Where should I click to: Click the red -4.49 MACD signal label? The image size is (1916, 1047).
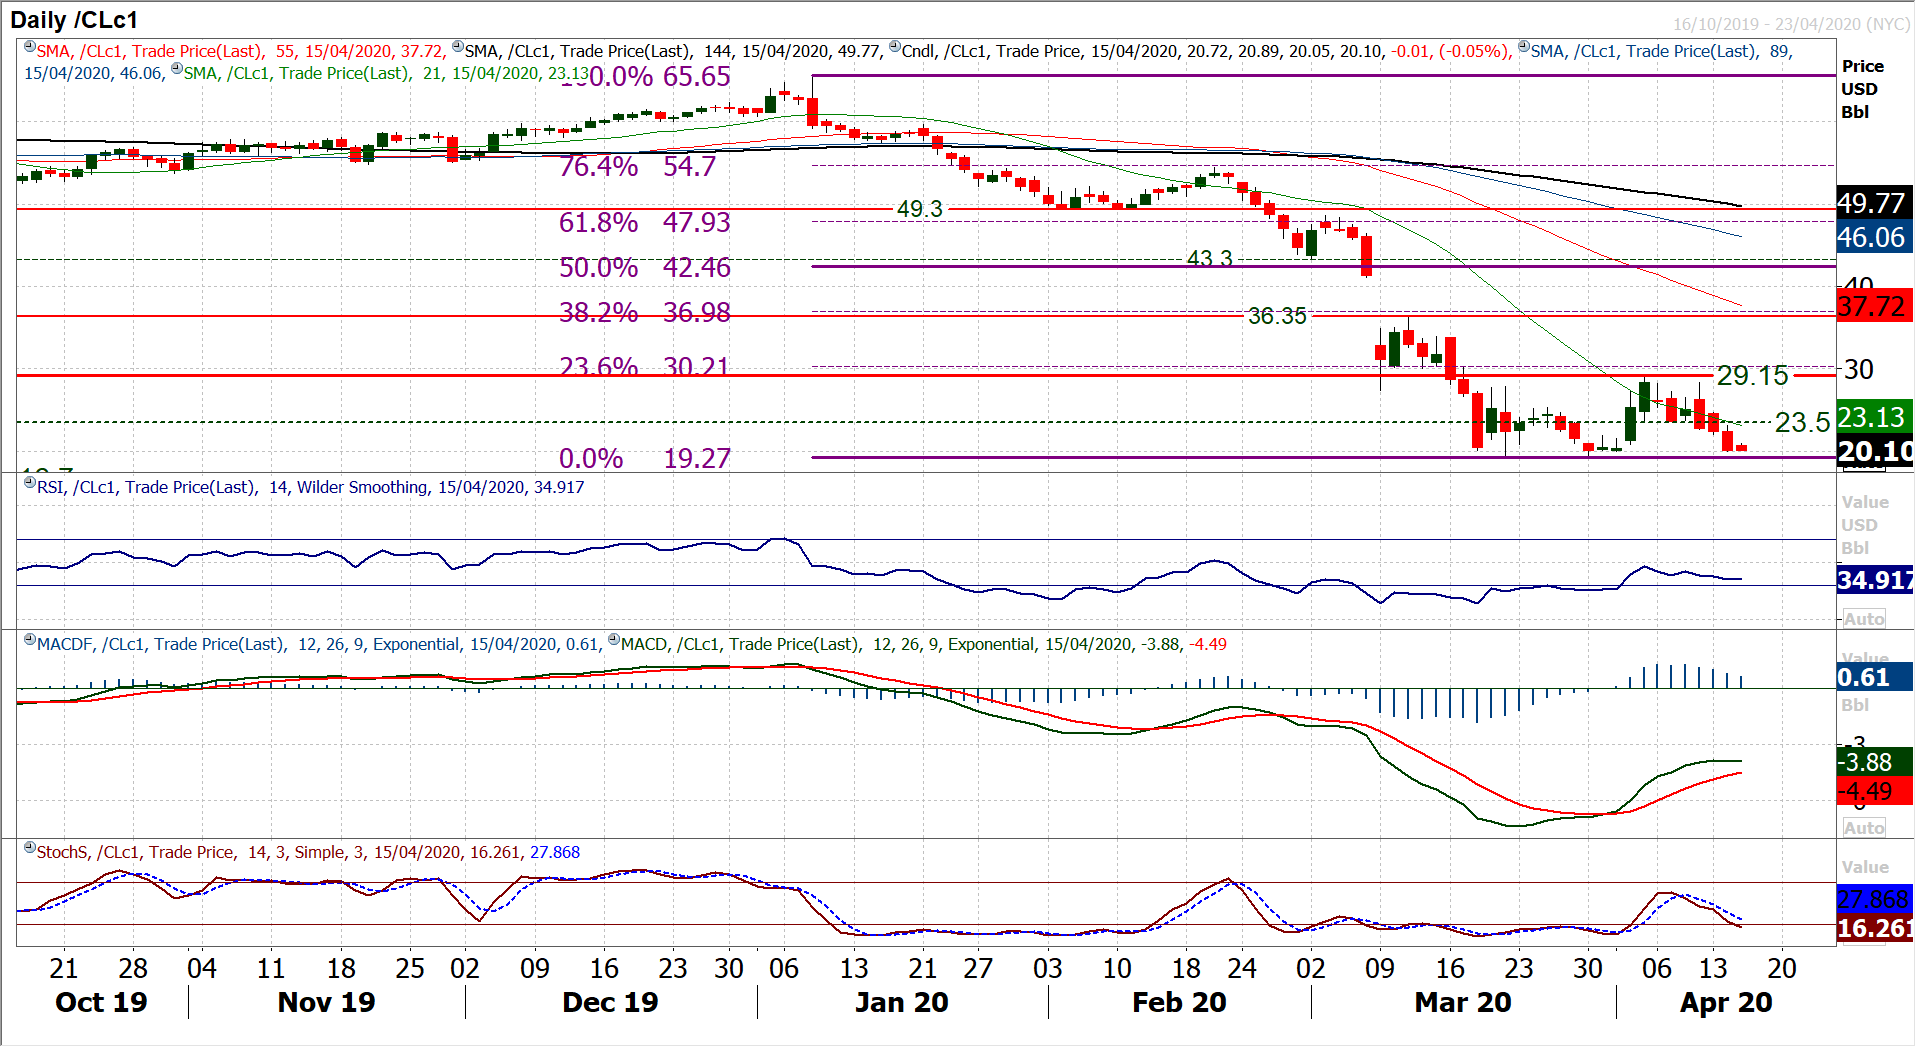click(1875, 791)
